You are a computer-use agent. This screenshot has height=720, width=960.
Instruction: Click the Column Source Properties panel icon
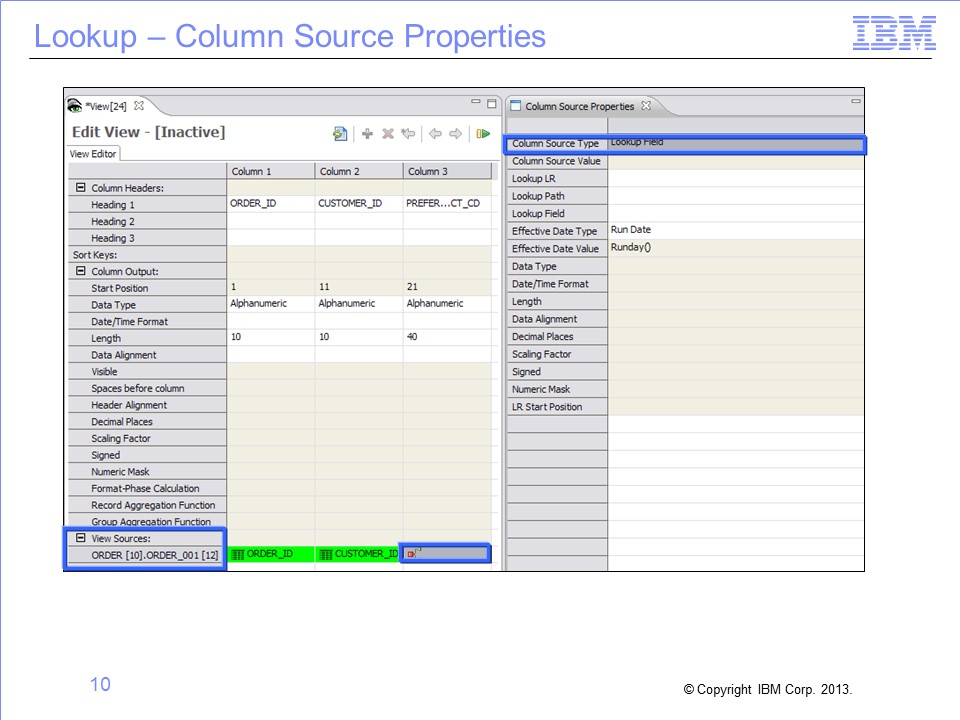point(516,106)
